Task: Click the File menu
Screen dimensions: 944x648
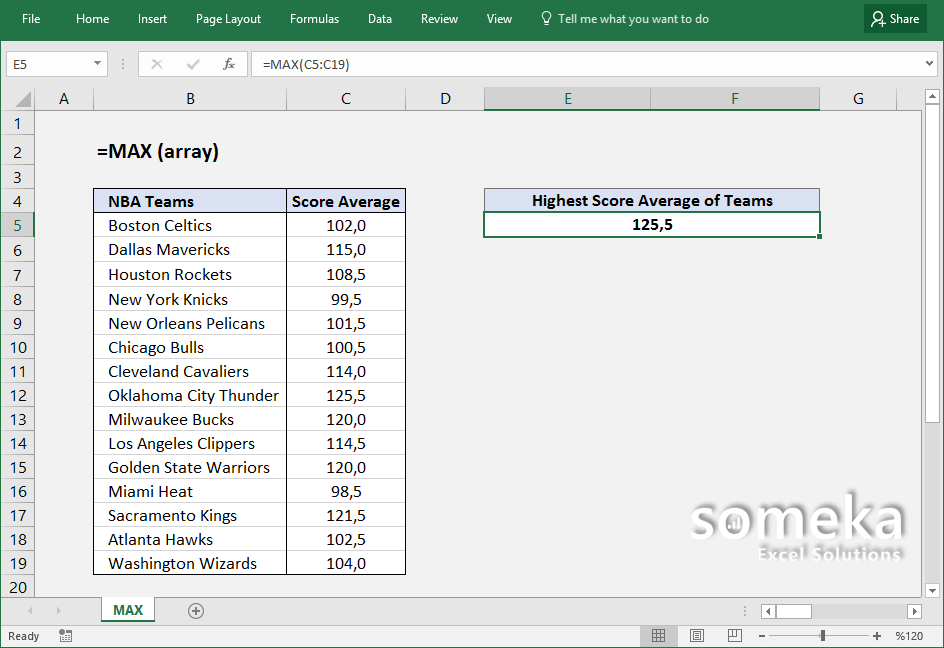Action: 31,18
